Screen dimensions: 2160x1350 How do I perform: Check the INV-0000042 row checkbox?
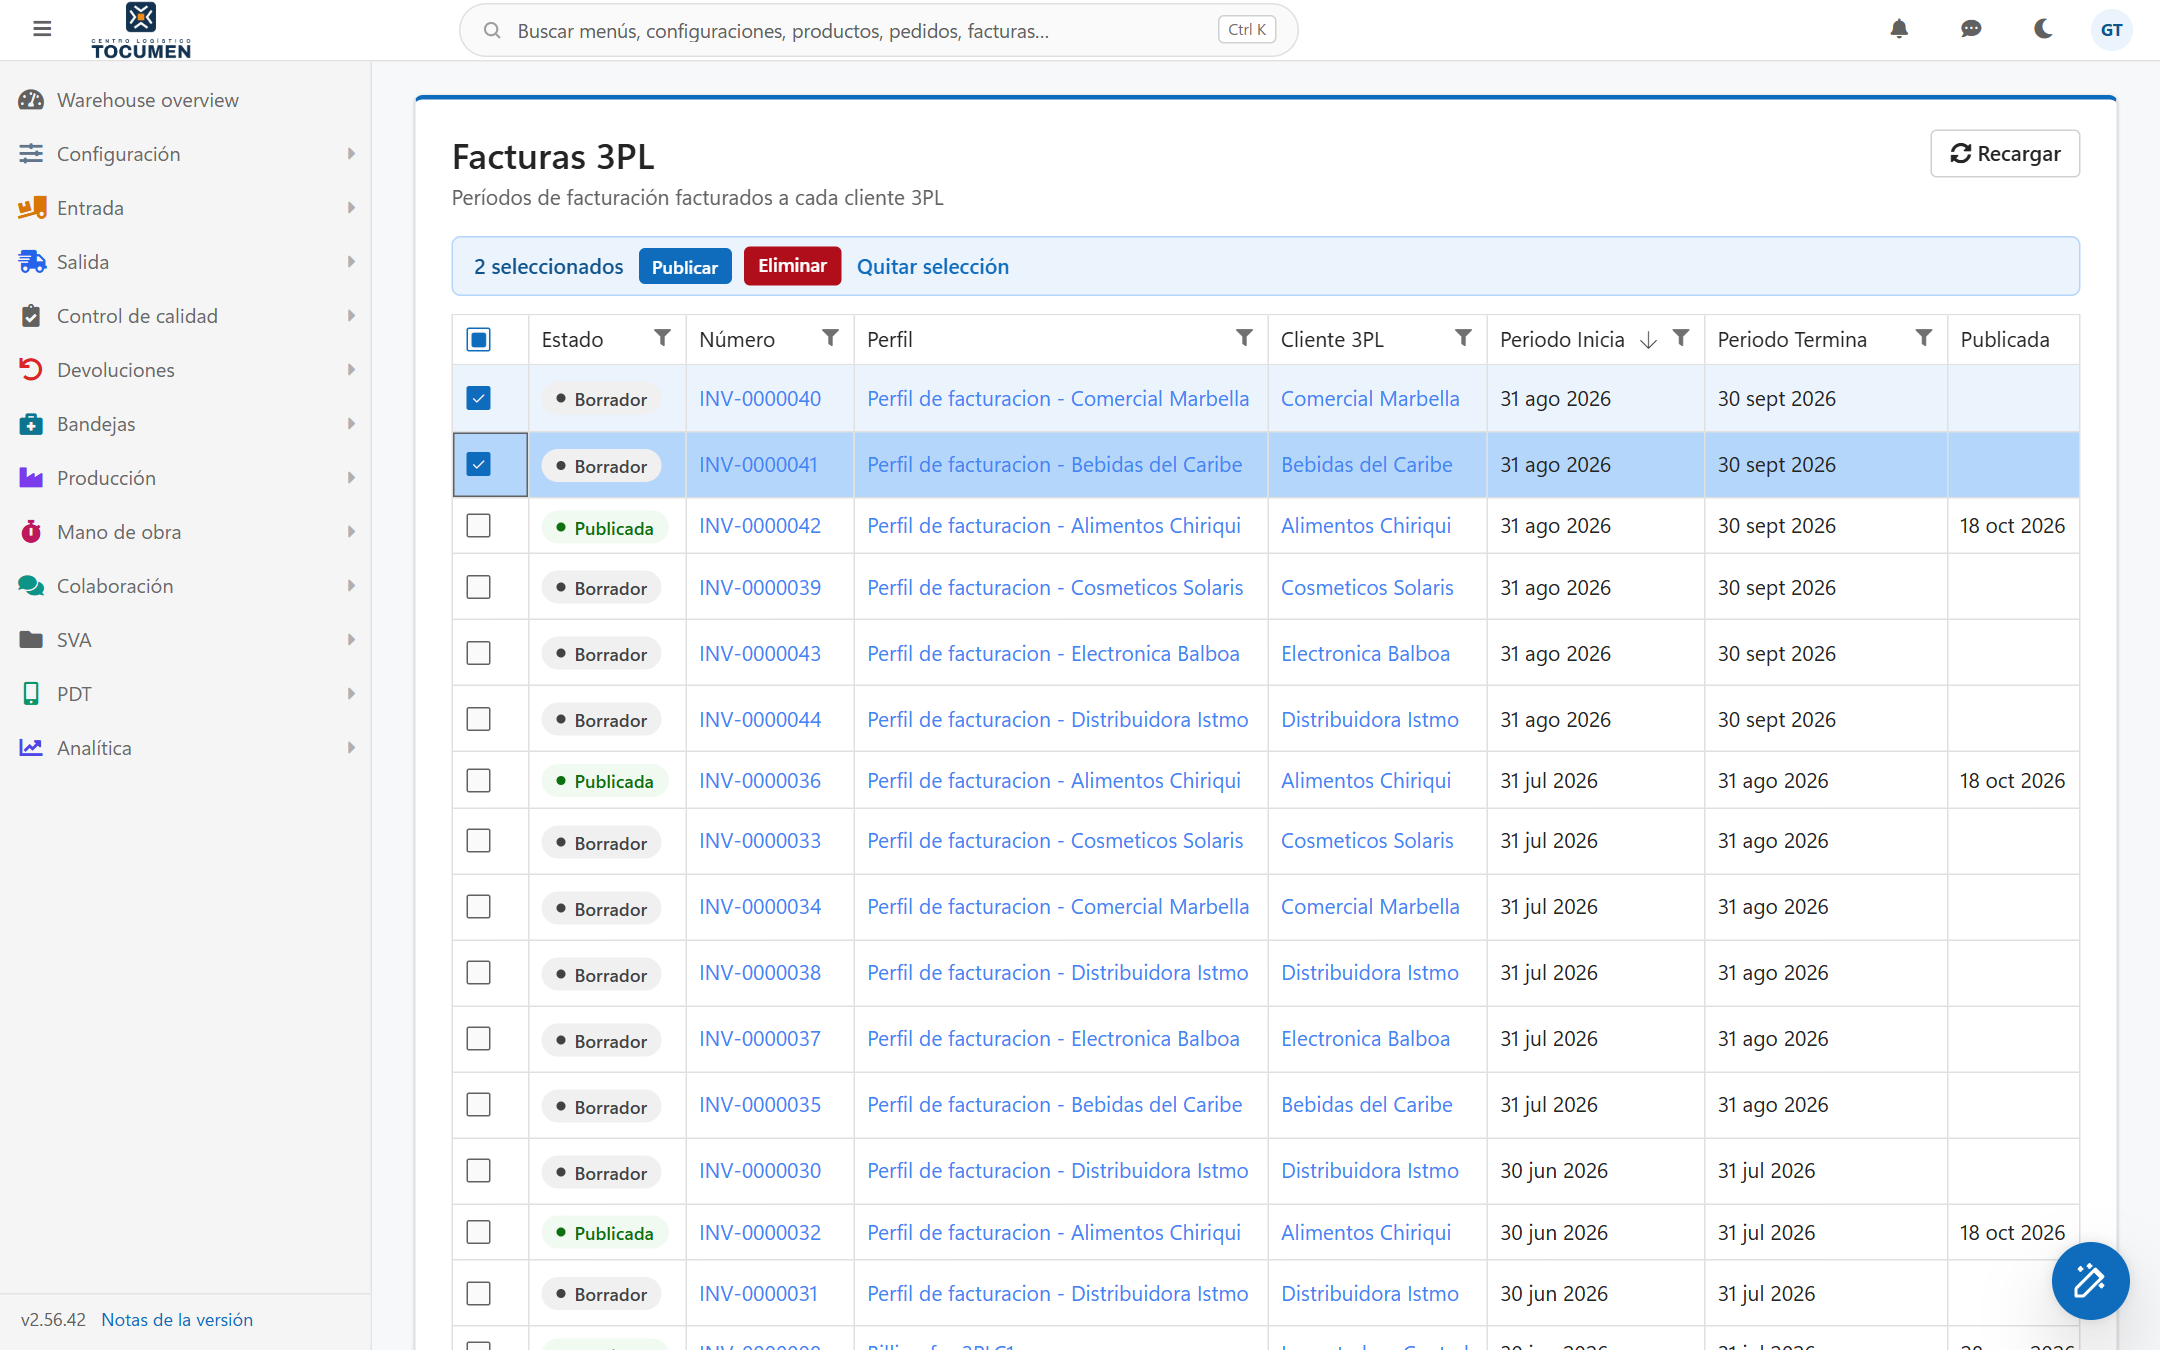[x=479, y=526]
